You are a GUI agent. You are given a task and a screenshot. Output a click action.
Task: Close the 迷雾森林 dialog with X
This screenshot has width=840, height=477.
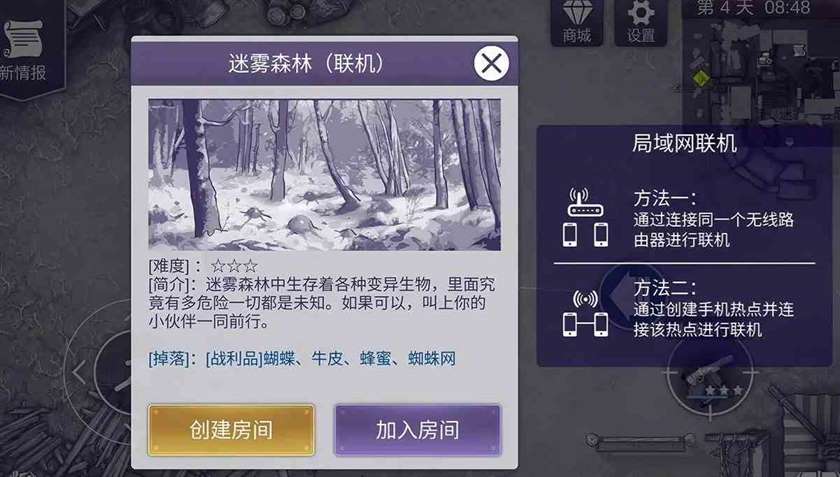[x=491, y=63]
